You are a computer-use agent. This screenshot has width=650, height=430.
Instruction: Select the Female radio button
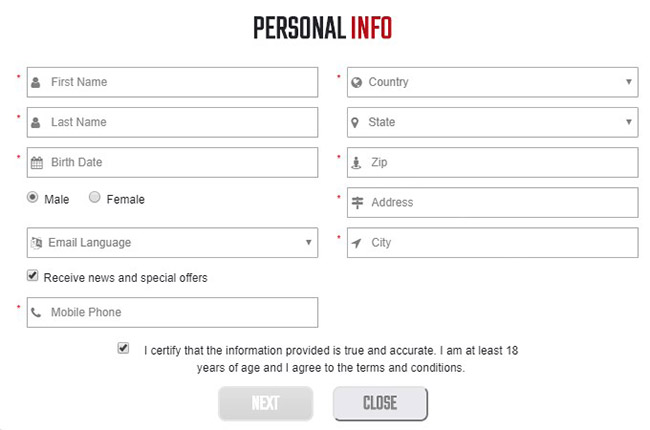pos(95,198)
